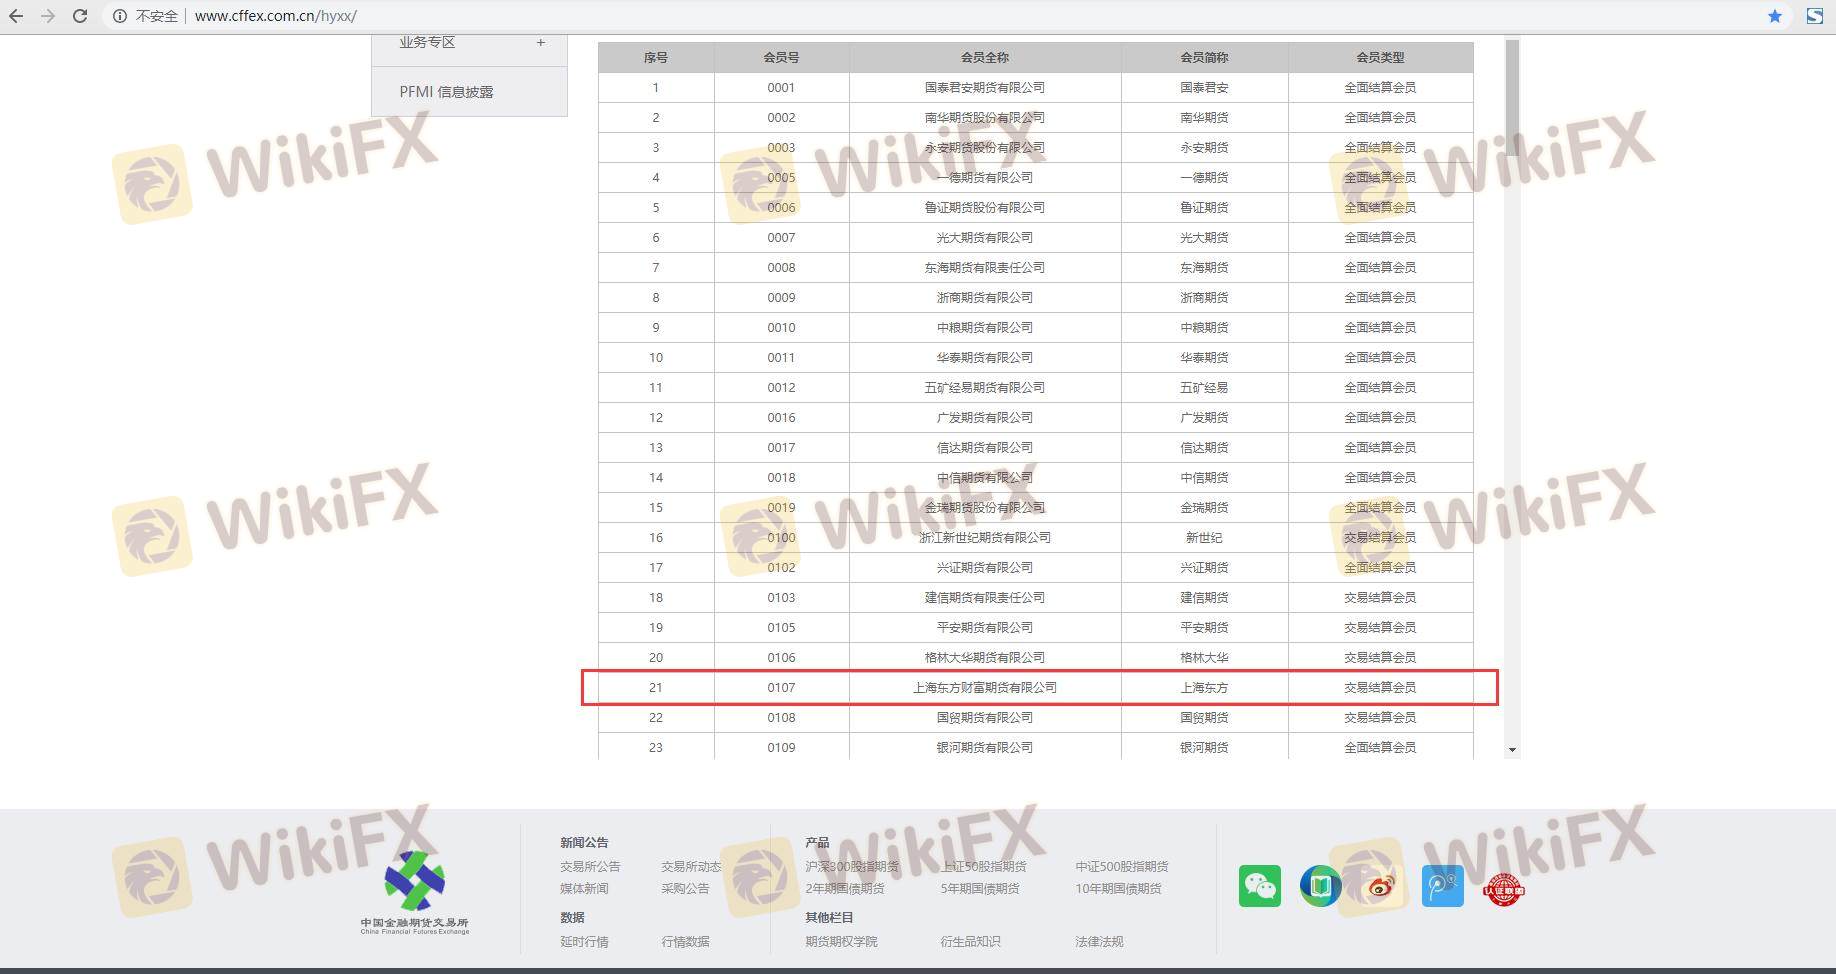1836x974 pixels.
Task: Open 沪深300股指期货 product link
Action: [x=852, y=866]
